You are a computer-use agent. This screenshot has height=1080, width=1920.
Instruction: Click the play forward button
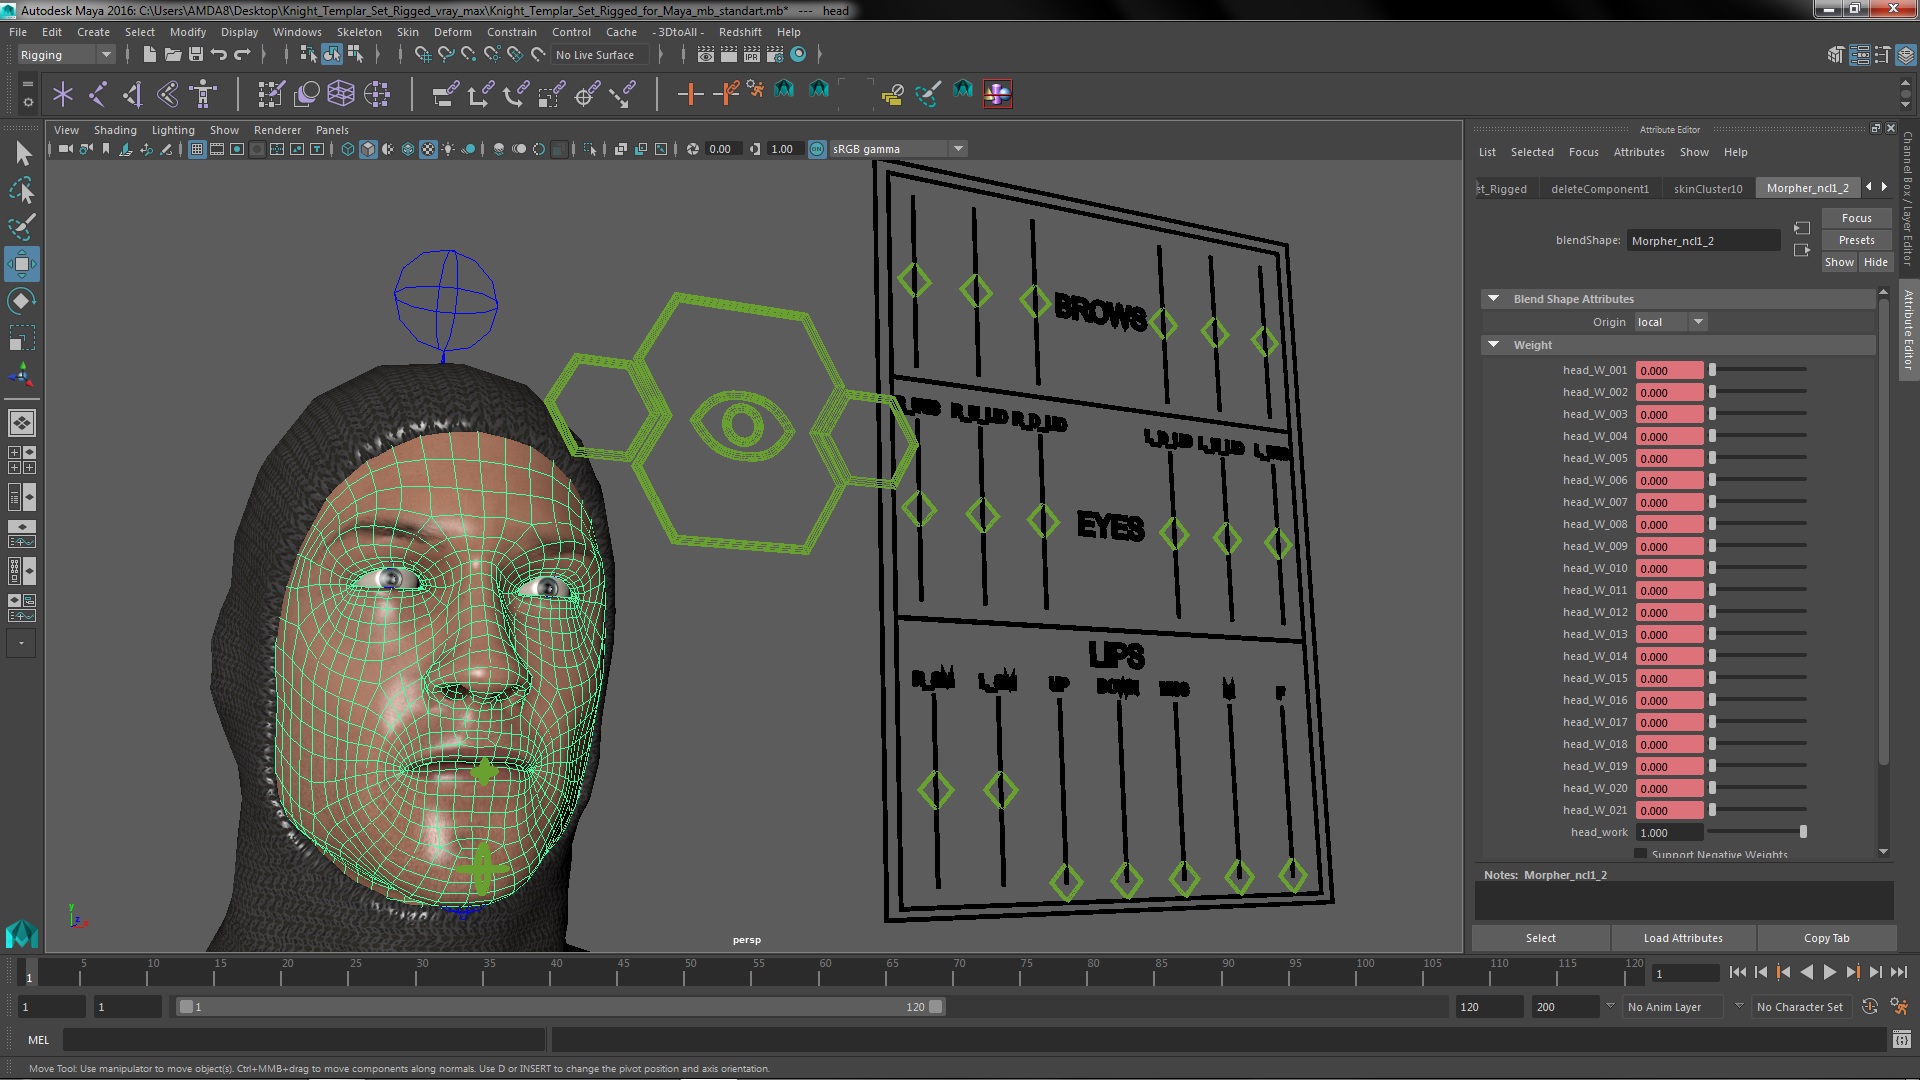[1829, 972]
